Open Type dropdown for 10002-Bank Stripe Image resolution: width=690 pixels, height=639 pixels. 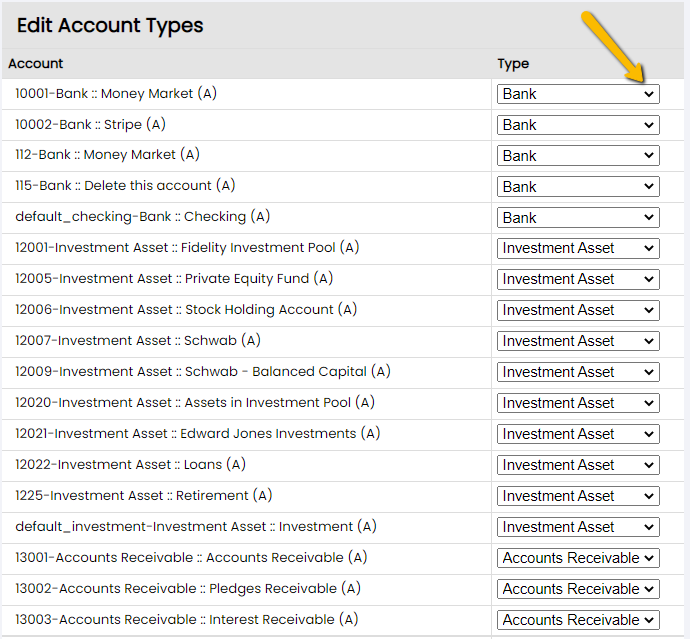(x=578, y=125)
